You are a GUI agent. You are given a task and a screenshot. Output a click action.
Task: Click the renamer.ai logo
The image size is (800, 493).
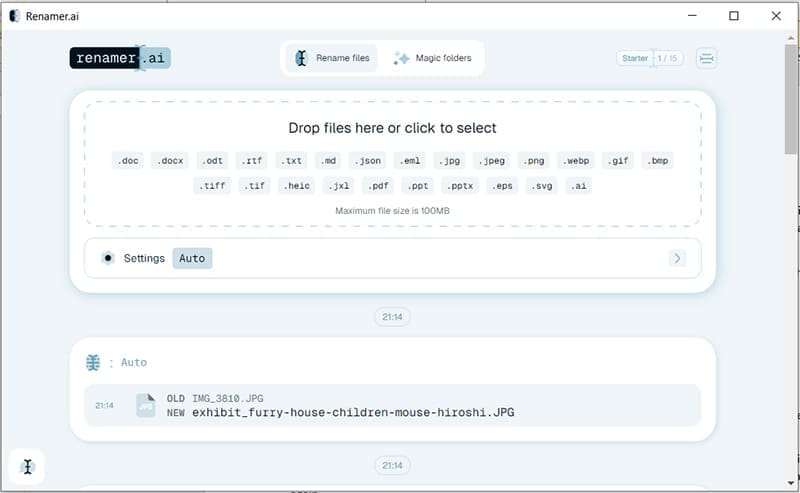coord(120,58)
